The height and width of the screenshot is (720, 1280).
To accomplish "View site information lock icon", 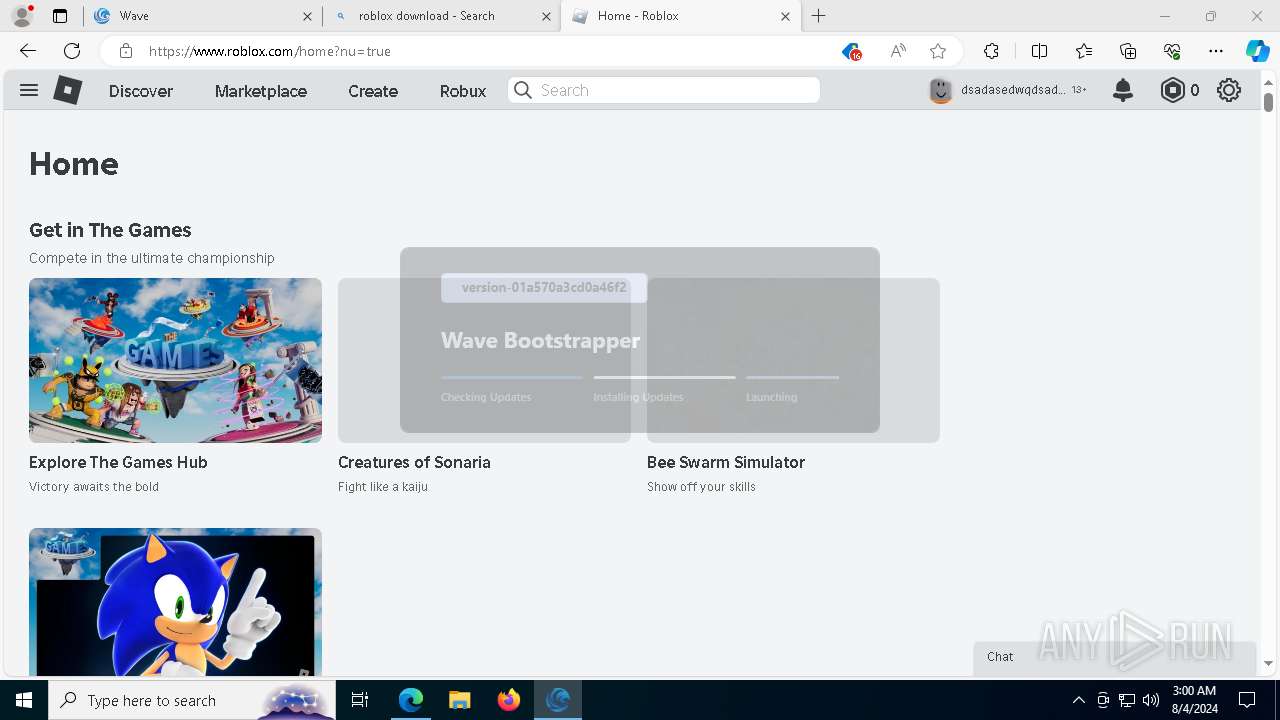I will tap(125, 51).
